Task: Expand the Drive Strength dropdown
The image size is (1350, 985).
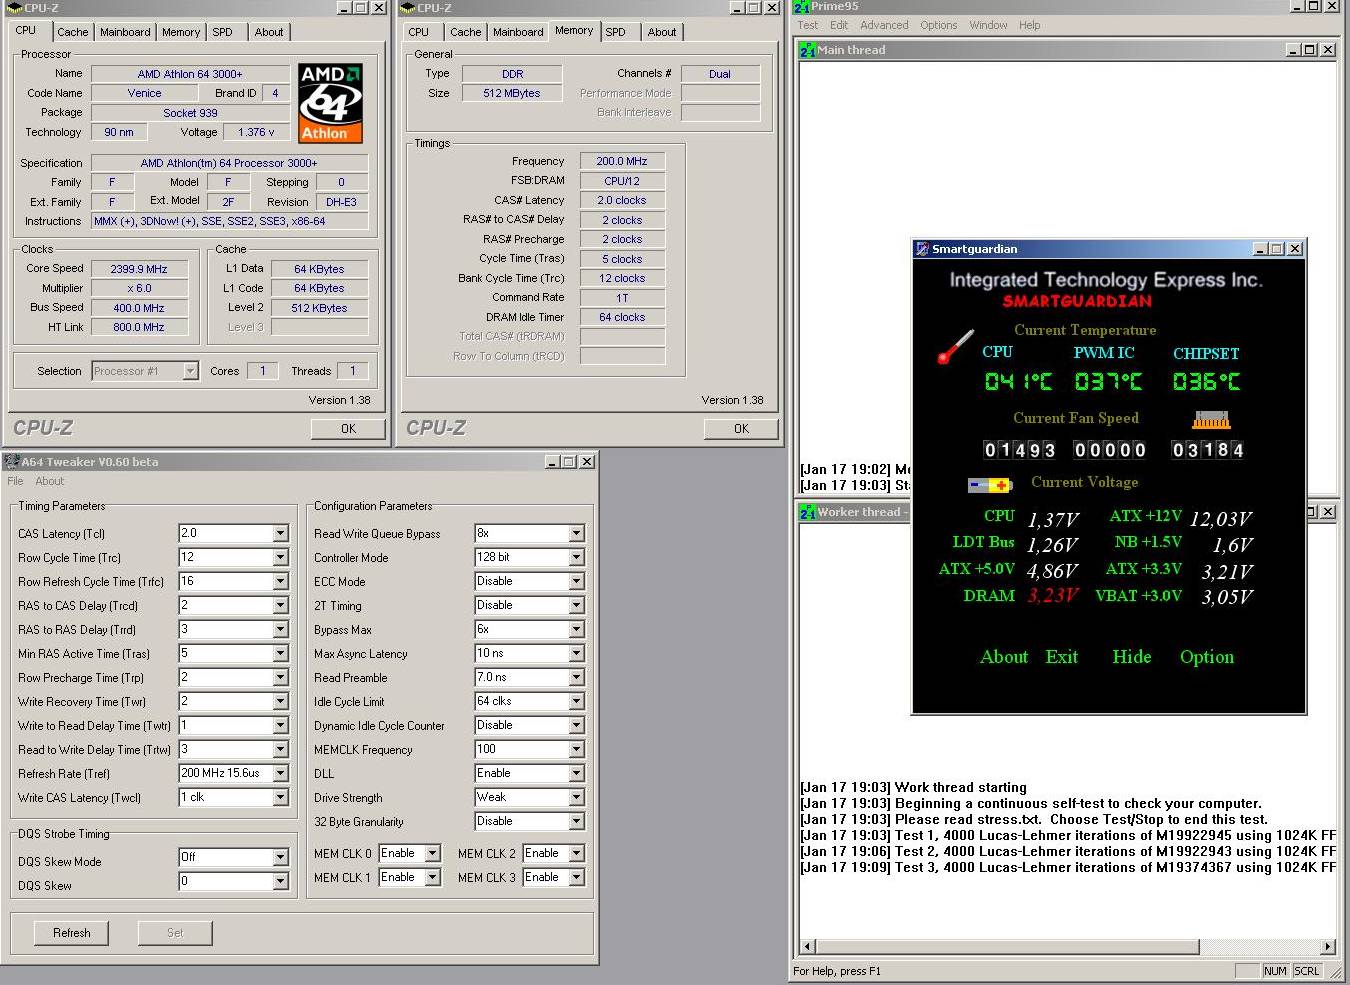Action: tap(576, 797)
